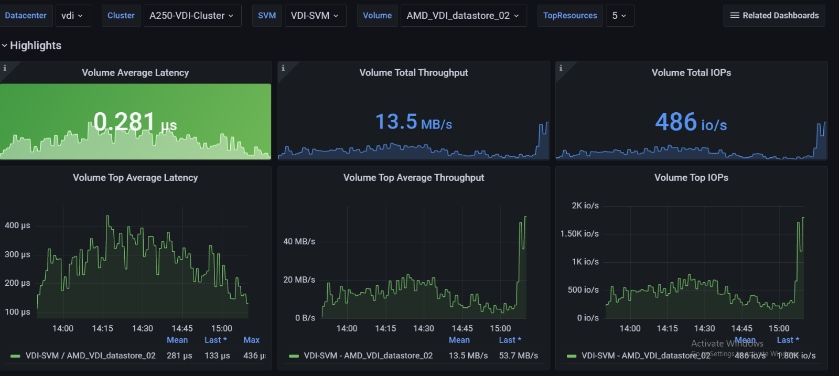Collapse the Highlights row

(31, 45)
